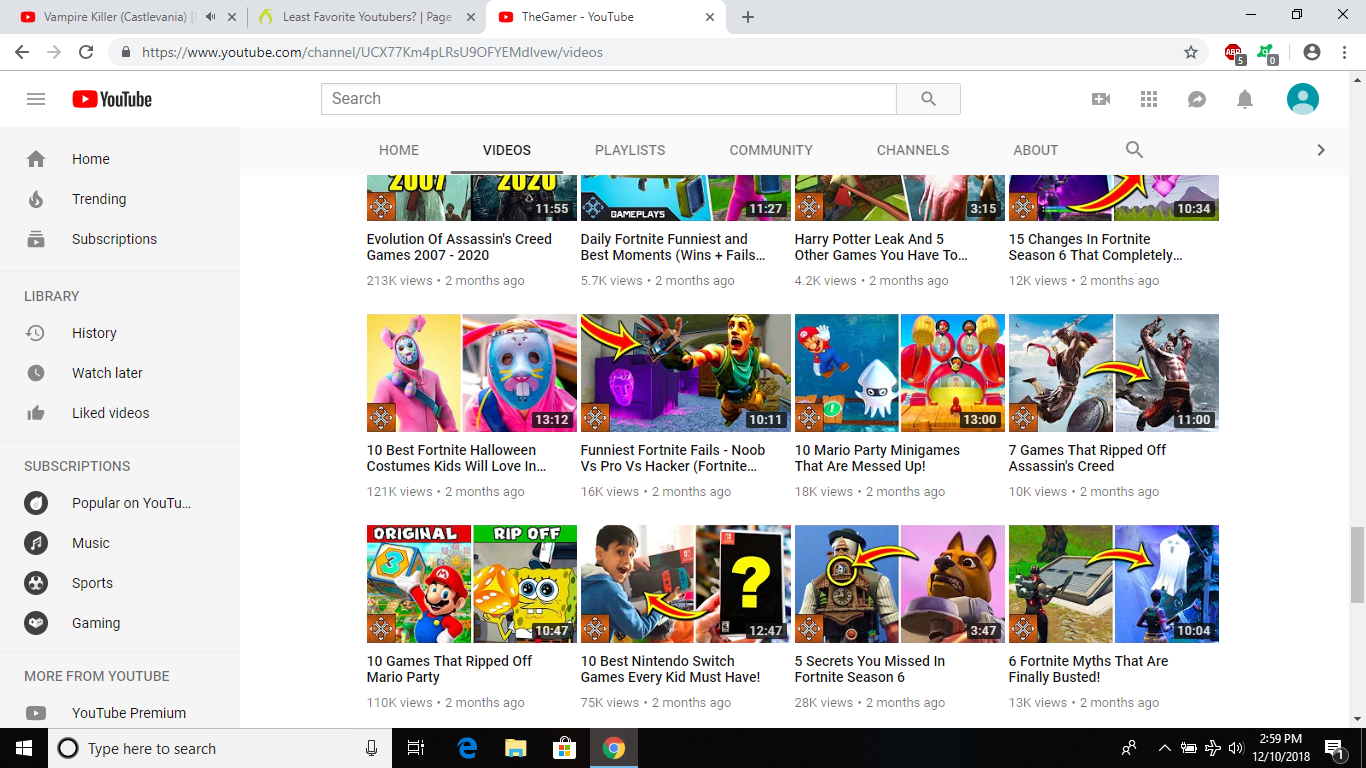This screenshot has height=768, width=1366.
Task: Search within channel magnifier icon
Action: 1134,149
